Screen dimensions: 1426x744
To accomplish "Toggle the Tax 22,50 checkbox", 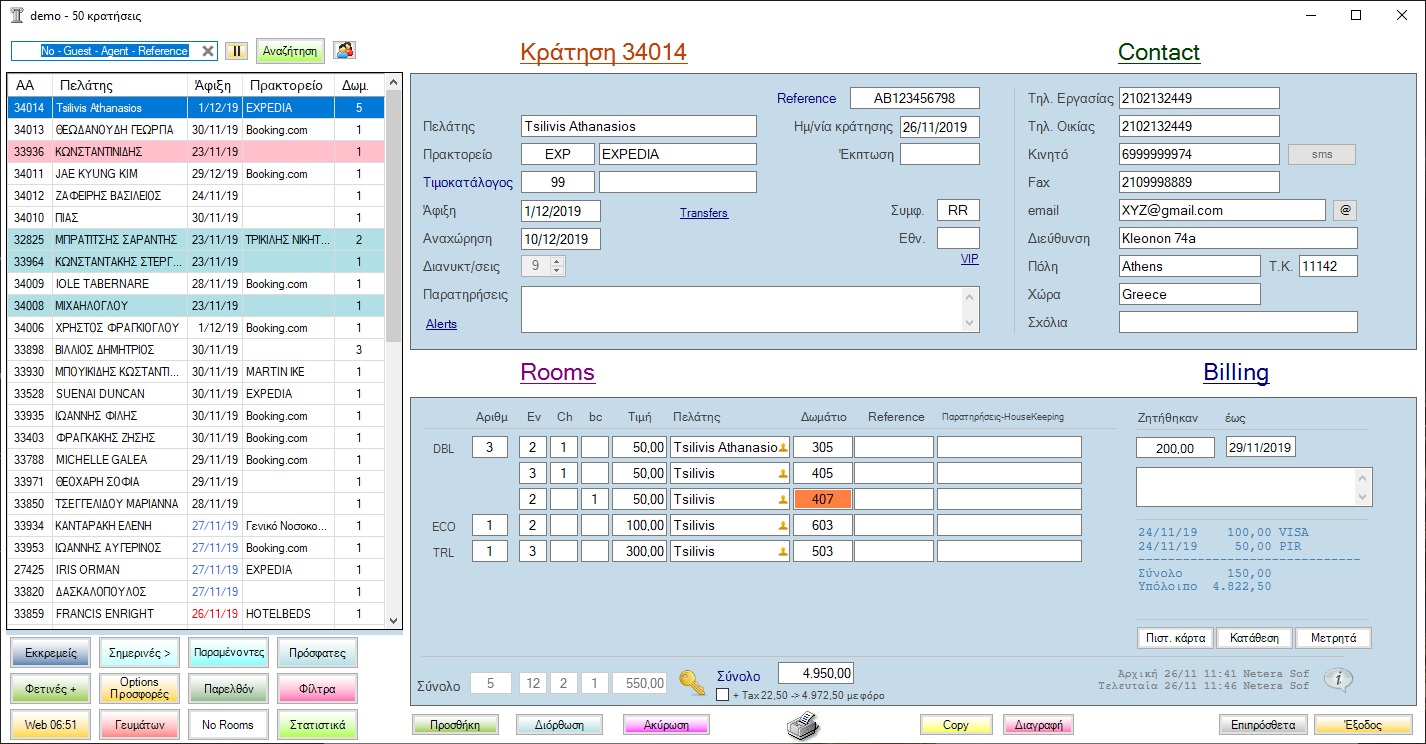I will pos(723,695).
